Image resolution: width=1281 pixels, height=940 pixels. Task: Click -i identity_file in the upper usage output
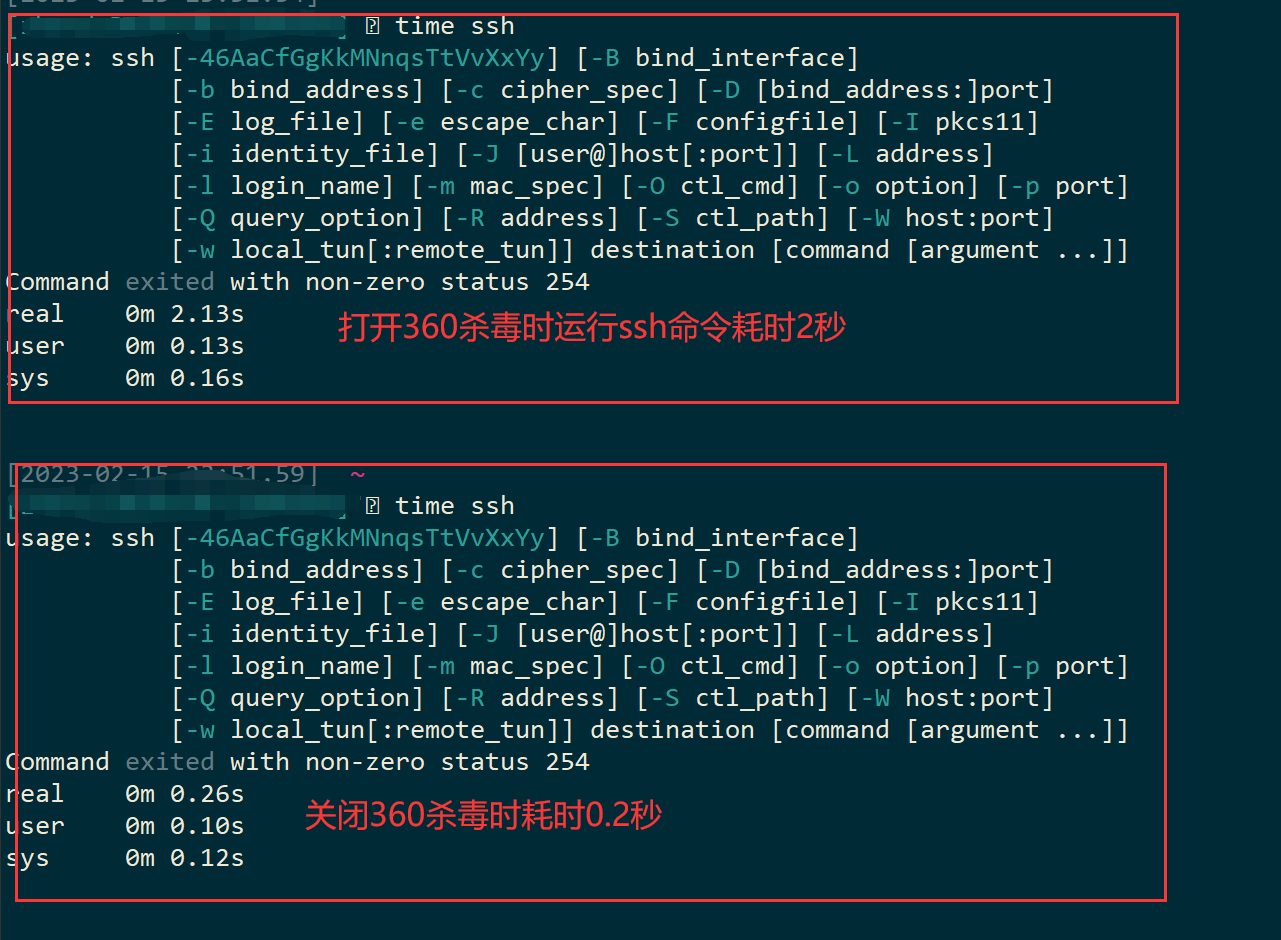click(305, 154)
